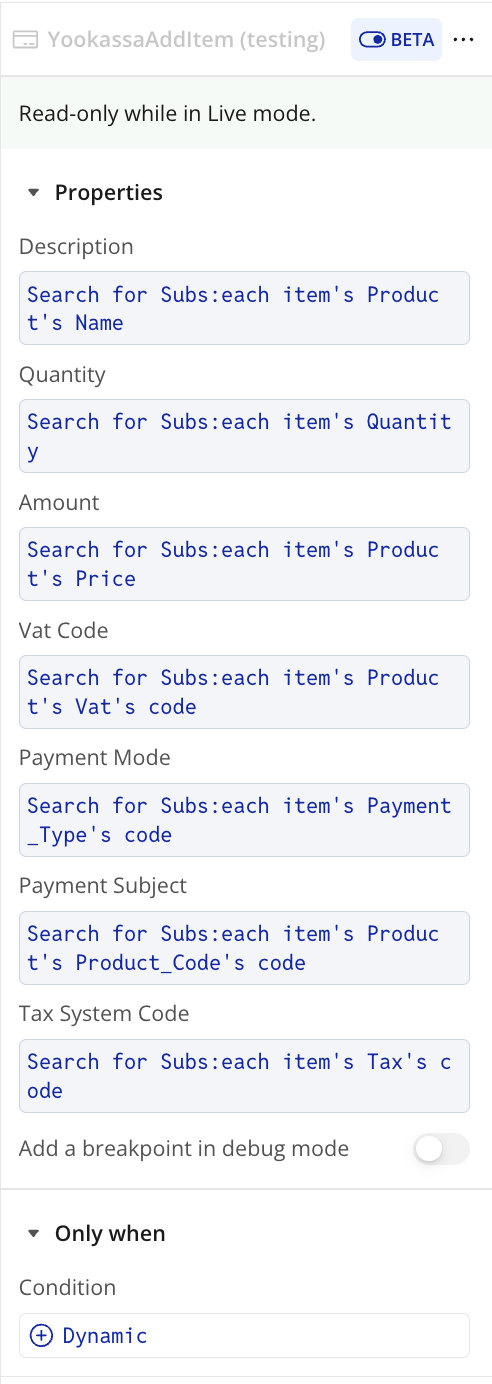Open the Payment Mode expression field
492x1384 pixels.
tap(244, 820)
